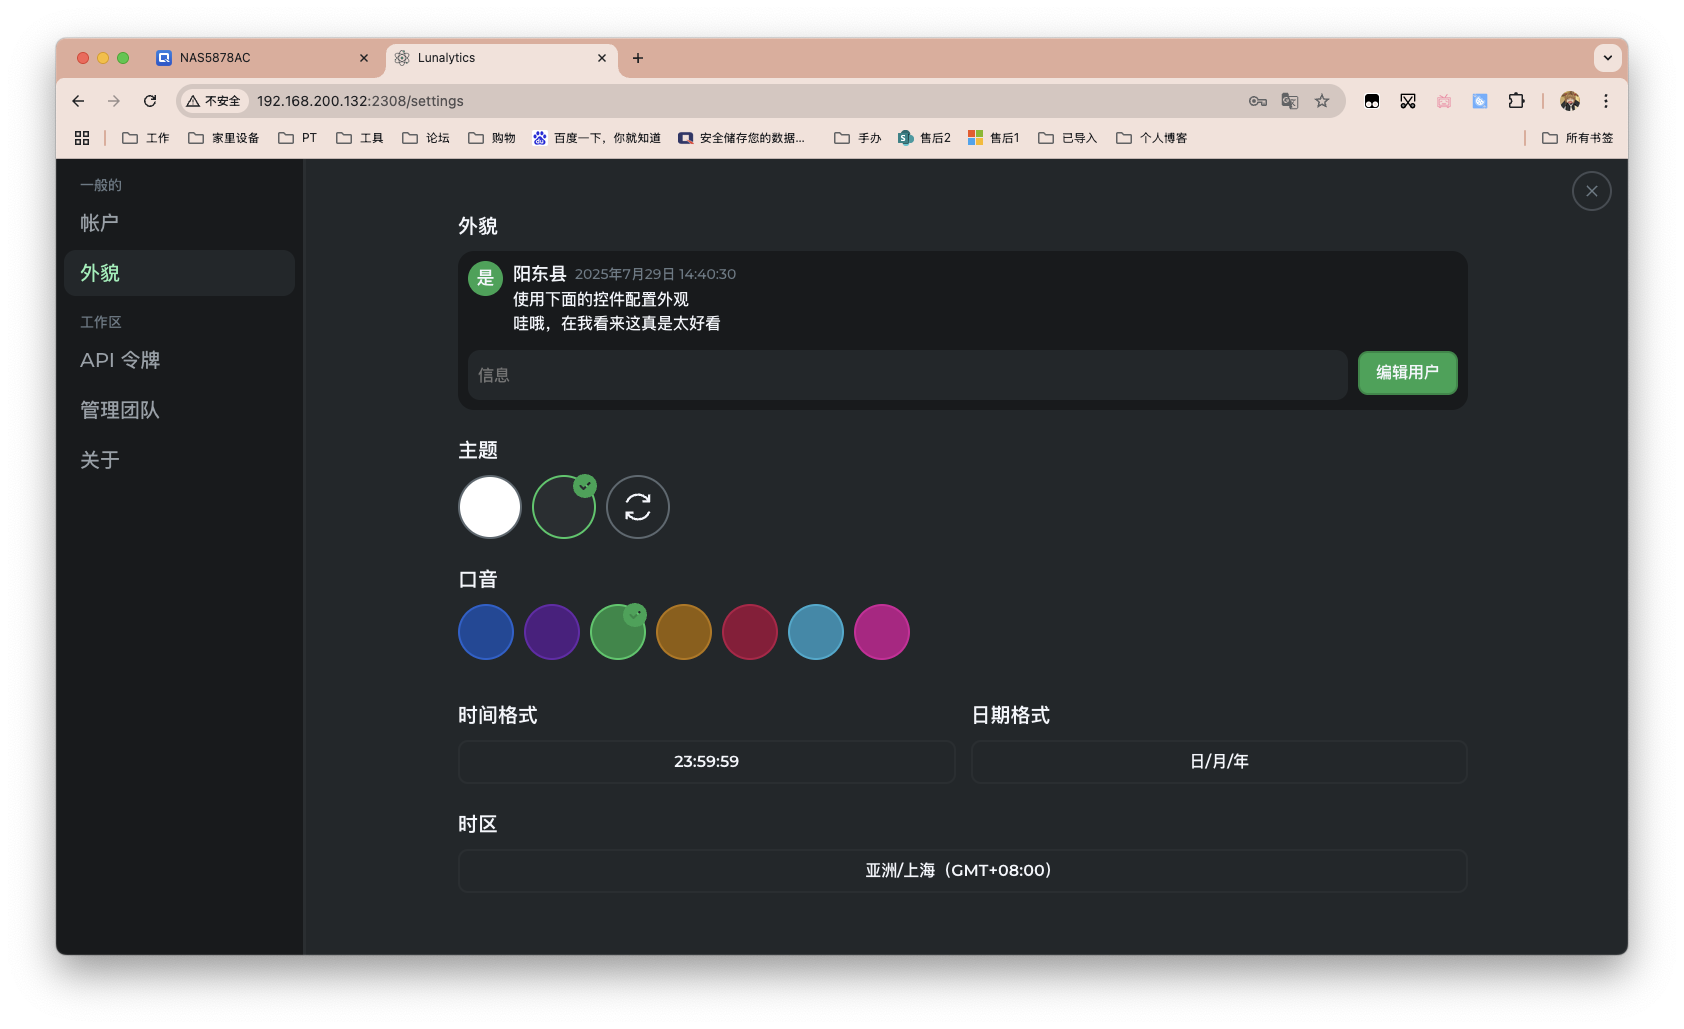Viewport: 1684px width, 1029px height.
Task: Open the timezone selector 亚洲/上海
Action: (x=961, y=870)
